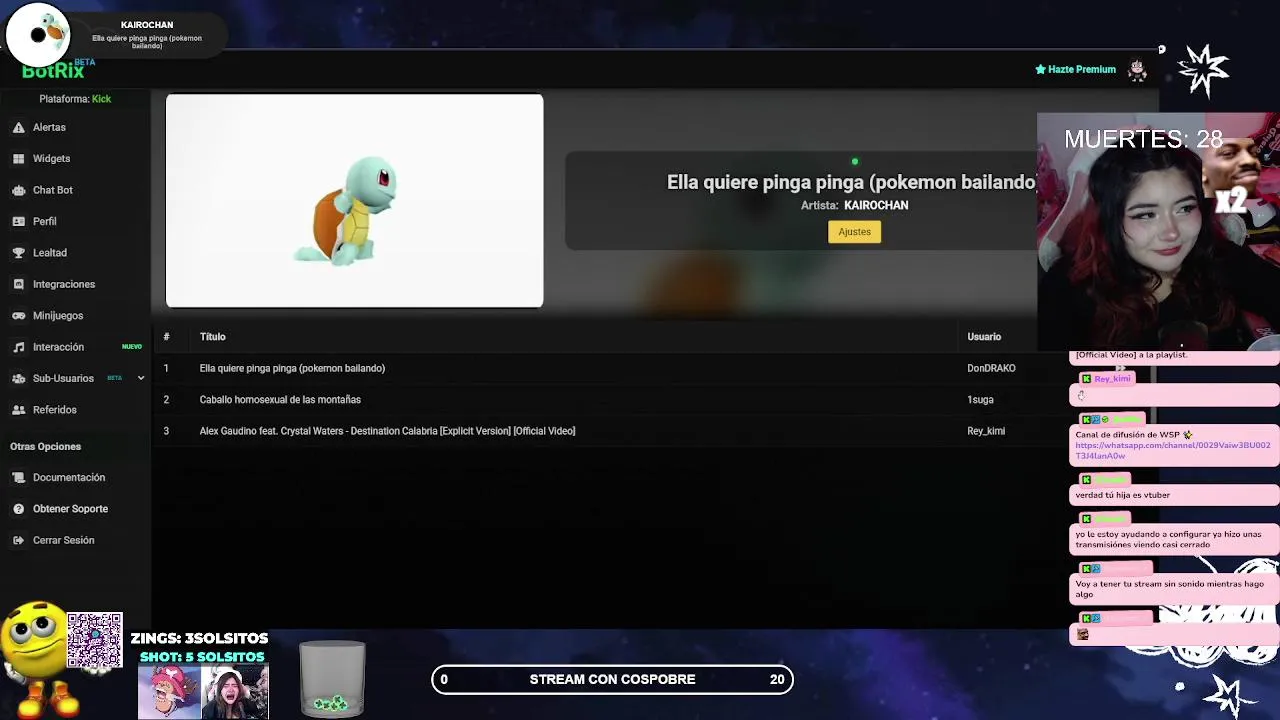Click the Título column header
The width and height of the screenshot is (1280, 720).
212,337
